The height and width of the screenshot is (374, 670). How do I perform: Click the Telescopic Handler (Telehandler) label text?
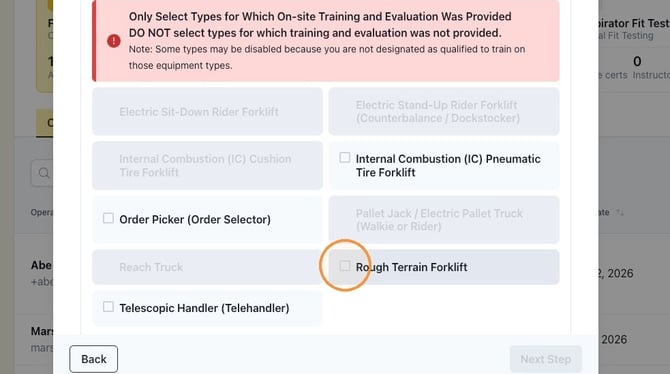204,308
